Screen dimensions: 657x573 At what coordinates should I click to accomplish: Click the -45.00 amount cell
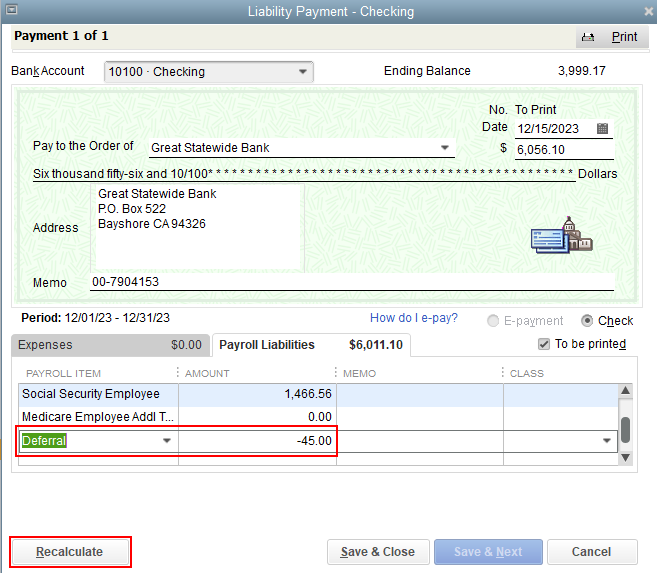257,441
